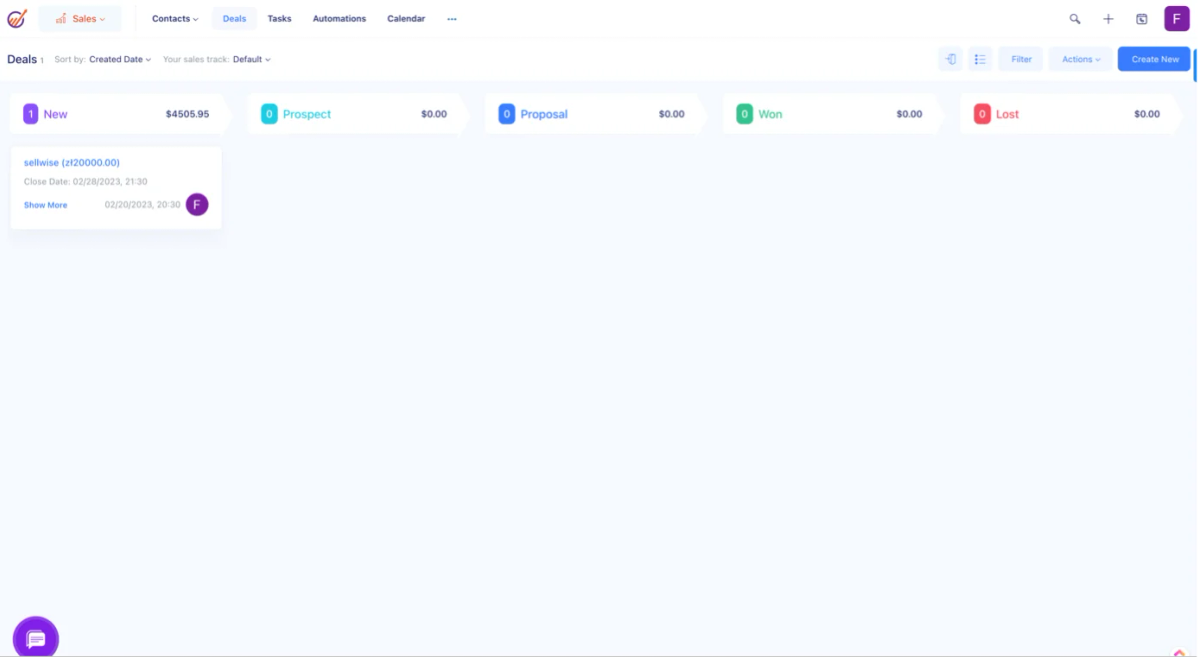1200x659 pixels.
Task: Click the Filter button
Action: 1021,59
